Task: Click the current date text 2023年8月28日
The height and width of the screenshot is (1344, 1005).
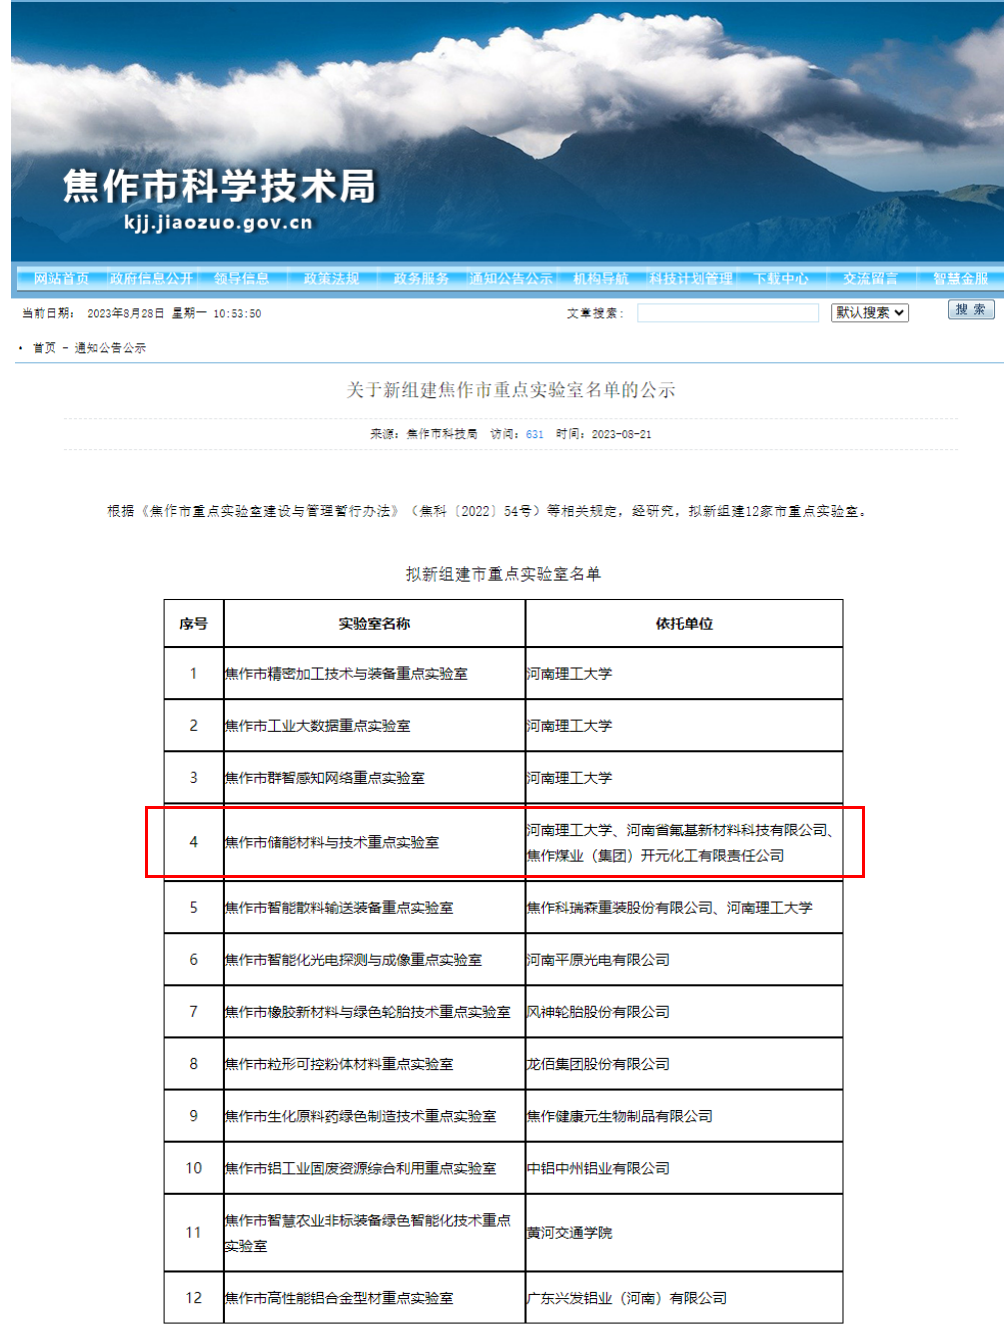Action: 126,313
